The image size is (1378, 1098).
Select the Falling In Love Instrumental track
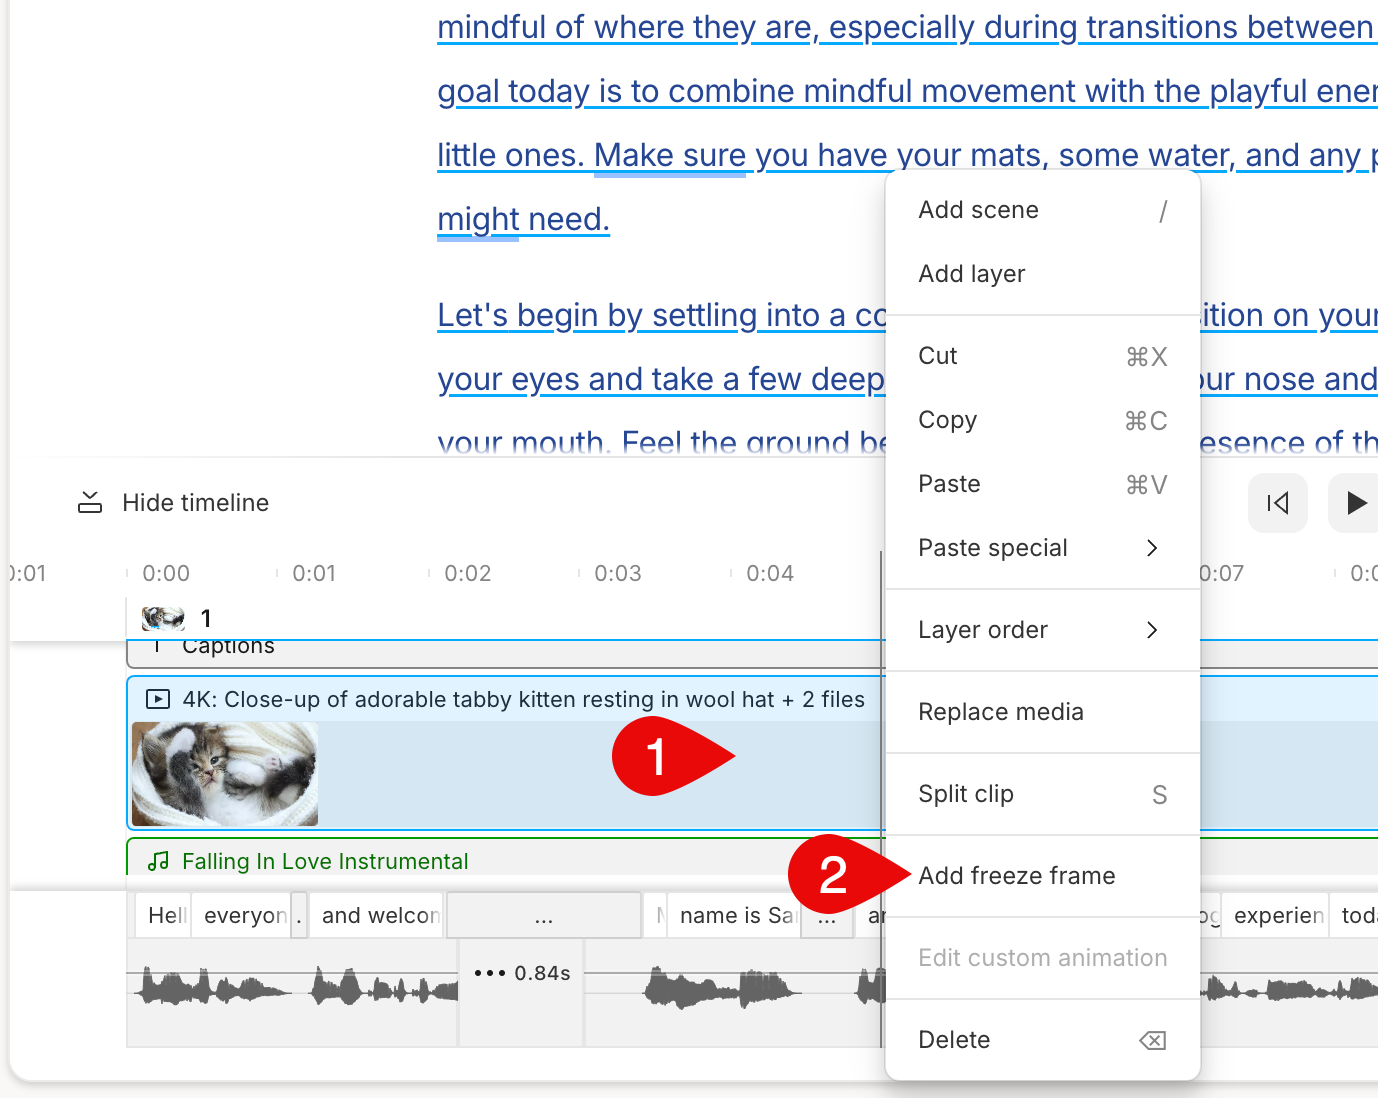point(325,861)
